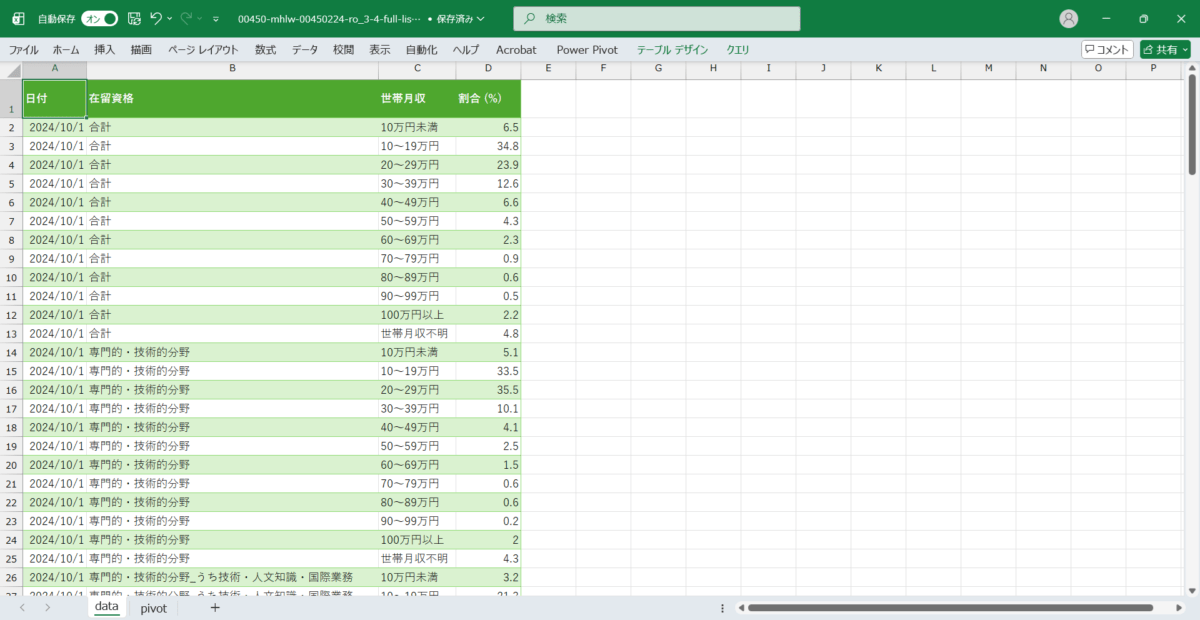The width and height of the screenshot is (1200, 620).
Task: Open the user account profile icon
Action: [1069, 19]
